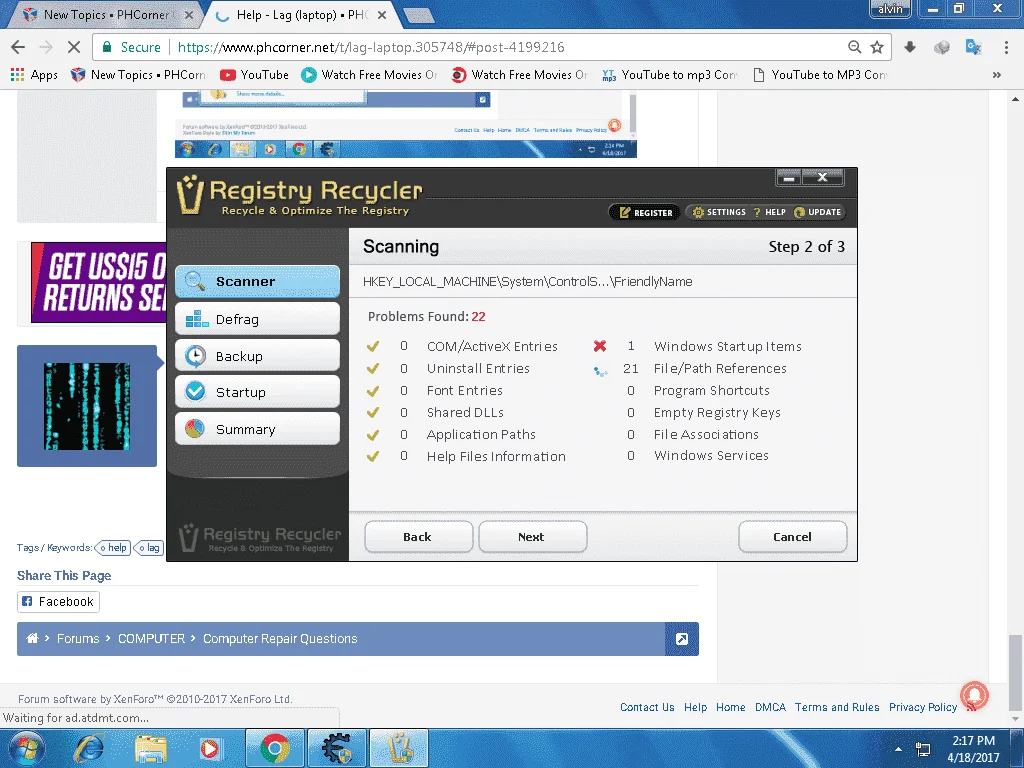Click the matrix avatar thumbnail
1024x768 pixels.
pyautogui.click(x=87, y=406)
